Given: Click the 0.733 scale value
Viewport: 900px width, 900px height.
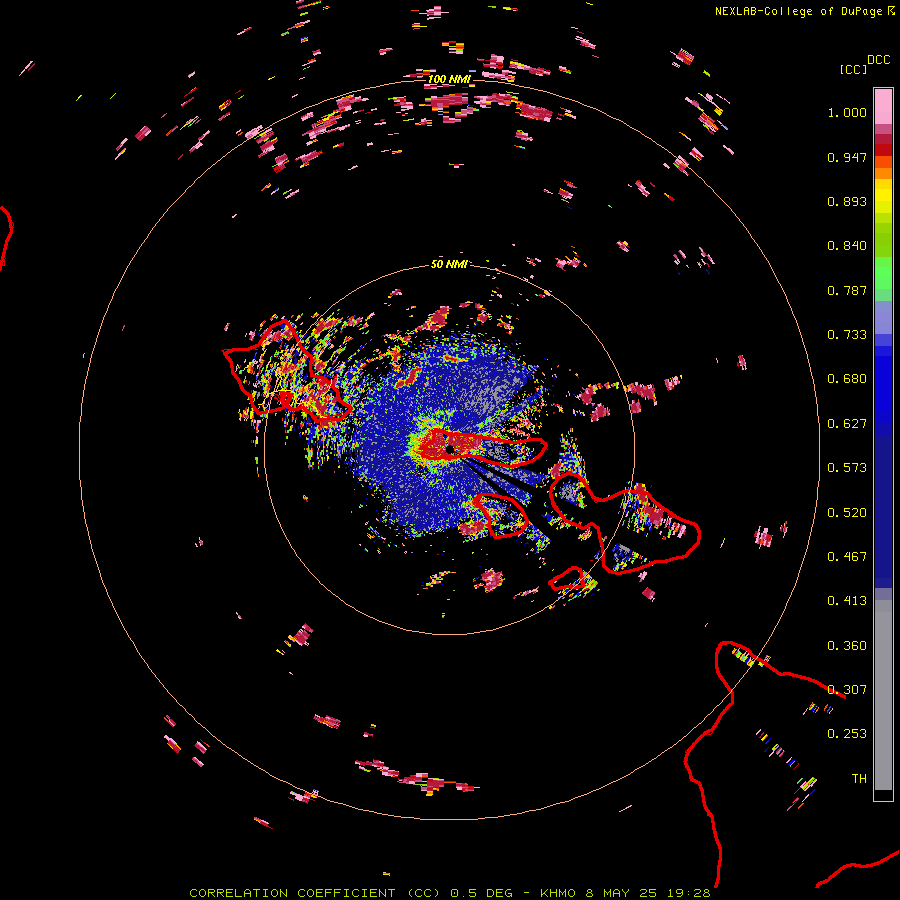Looking at the screenshot, I should pos(847,335).
